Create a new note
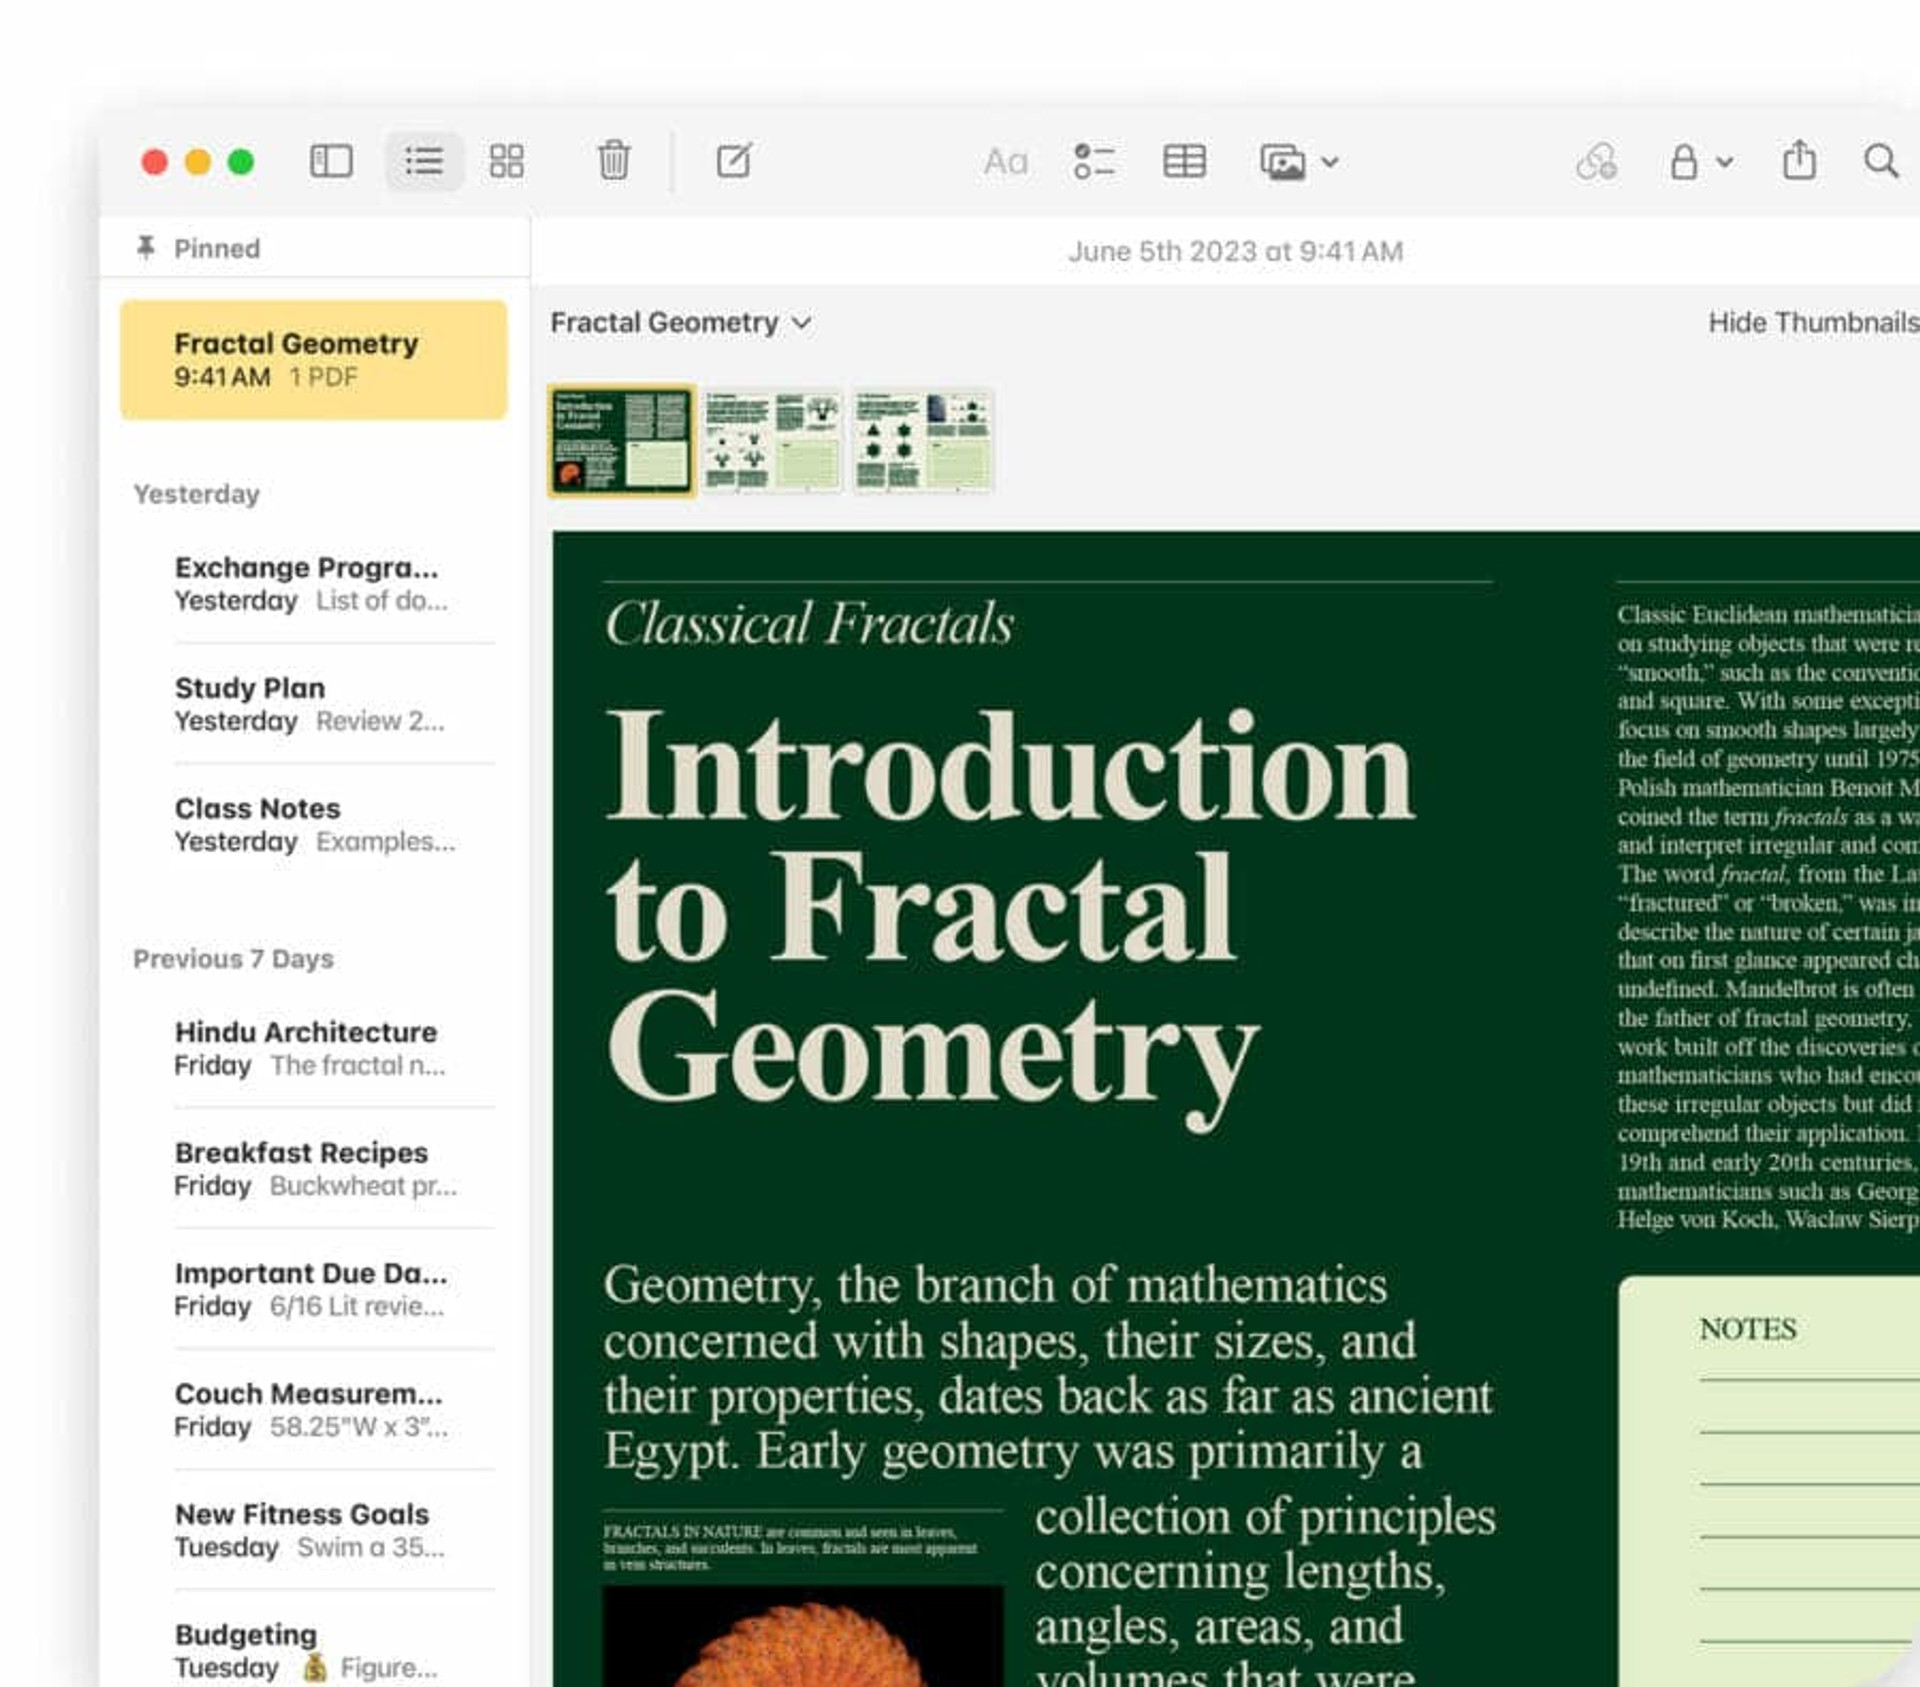The width and height of the screenshot is (1920, 1687). [735, 160]
